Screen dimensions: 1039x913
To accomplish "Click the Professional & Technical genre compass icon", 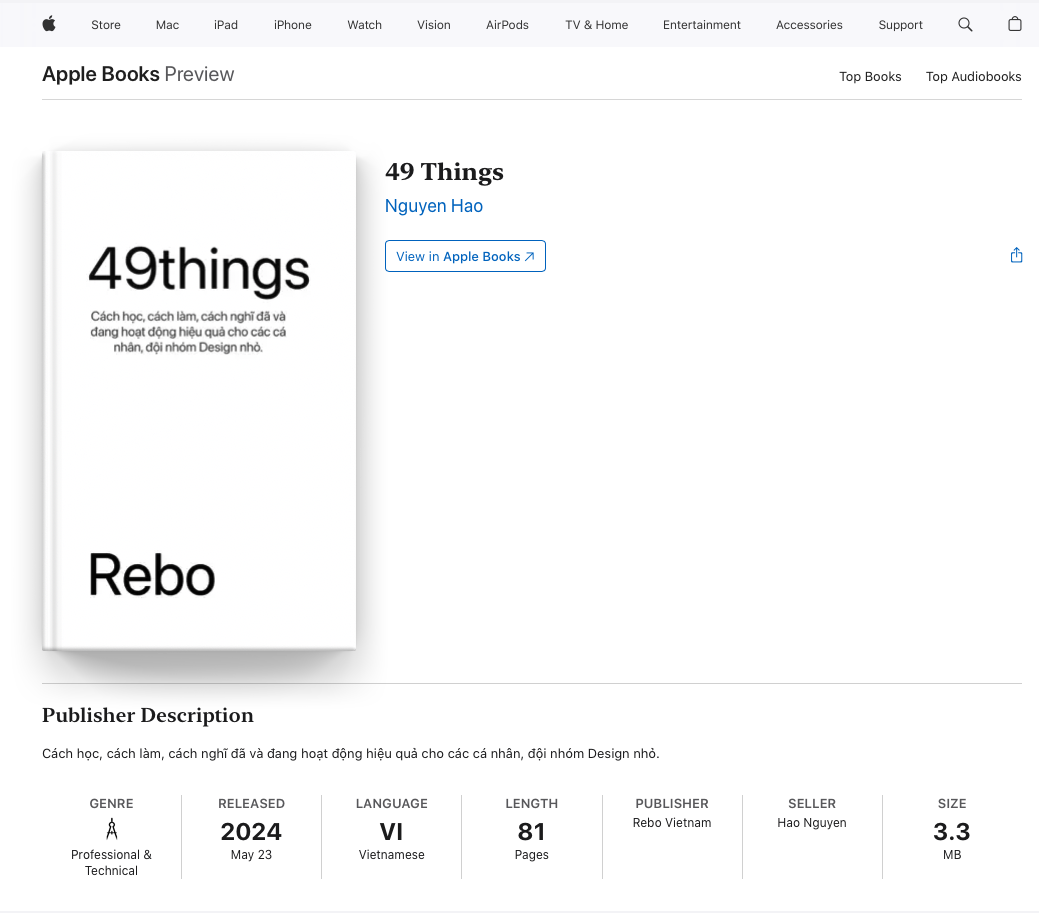I will coord(111,829).
